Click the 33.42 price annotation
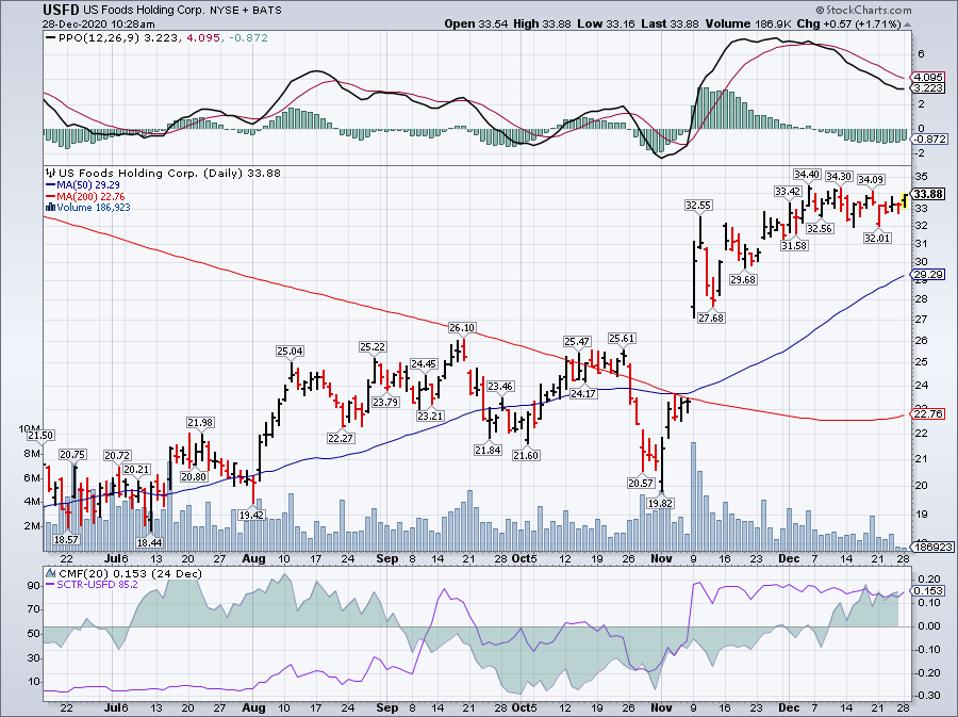This screenshot has width=958, height=717. pos(788,191)
